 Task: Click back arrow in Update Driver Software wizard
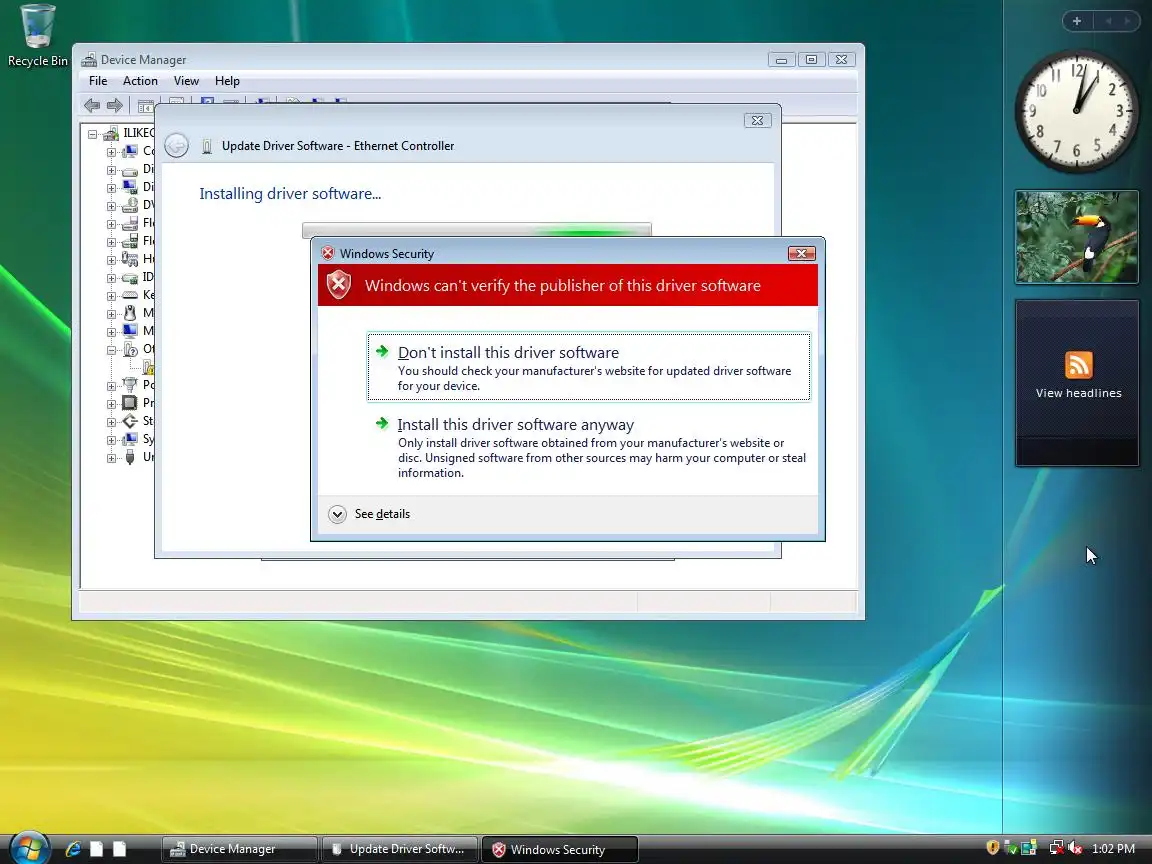coord(176,145)
